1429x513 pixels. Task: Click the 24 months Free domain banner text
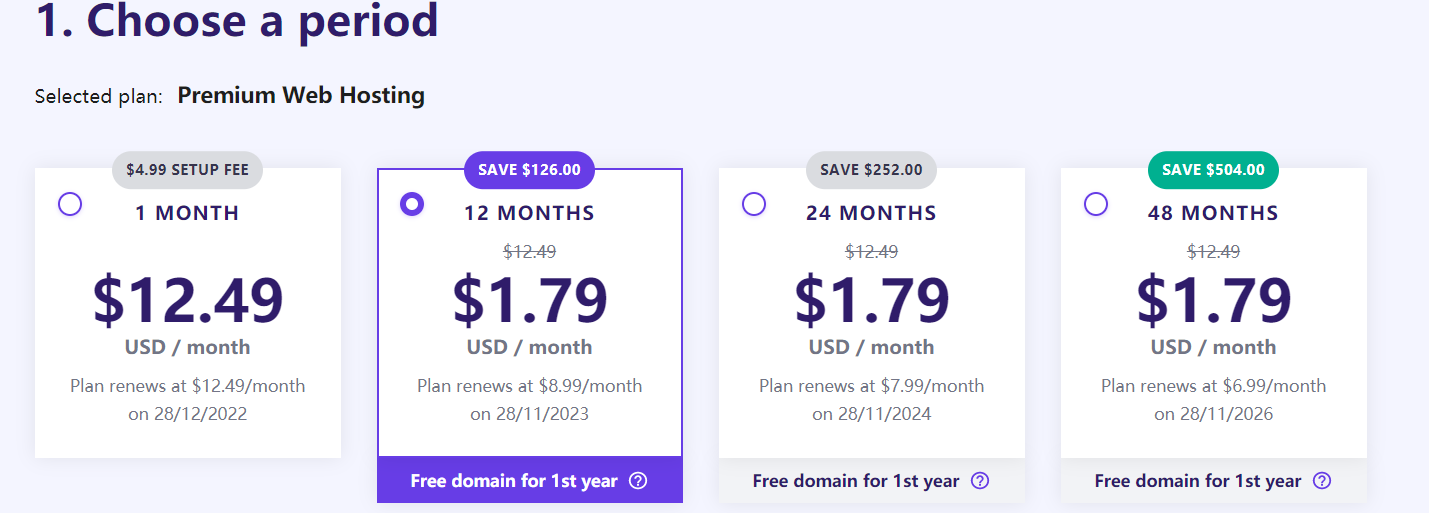click(x=856, y=481)
